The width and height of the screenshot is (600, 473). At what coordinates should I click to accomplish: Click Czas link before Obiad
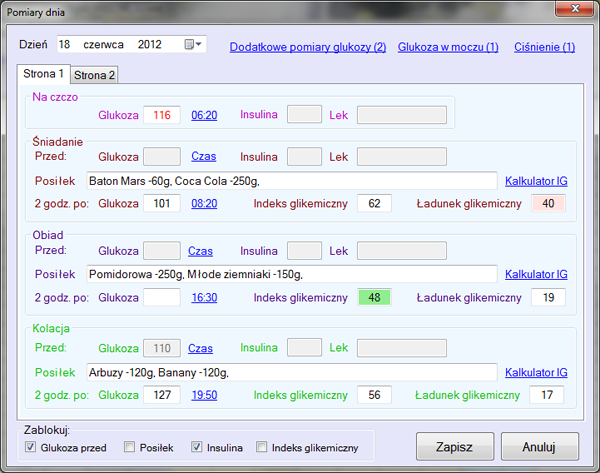click(x=200, y=251)
